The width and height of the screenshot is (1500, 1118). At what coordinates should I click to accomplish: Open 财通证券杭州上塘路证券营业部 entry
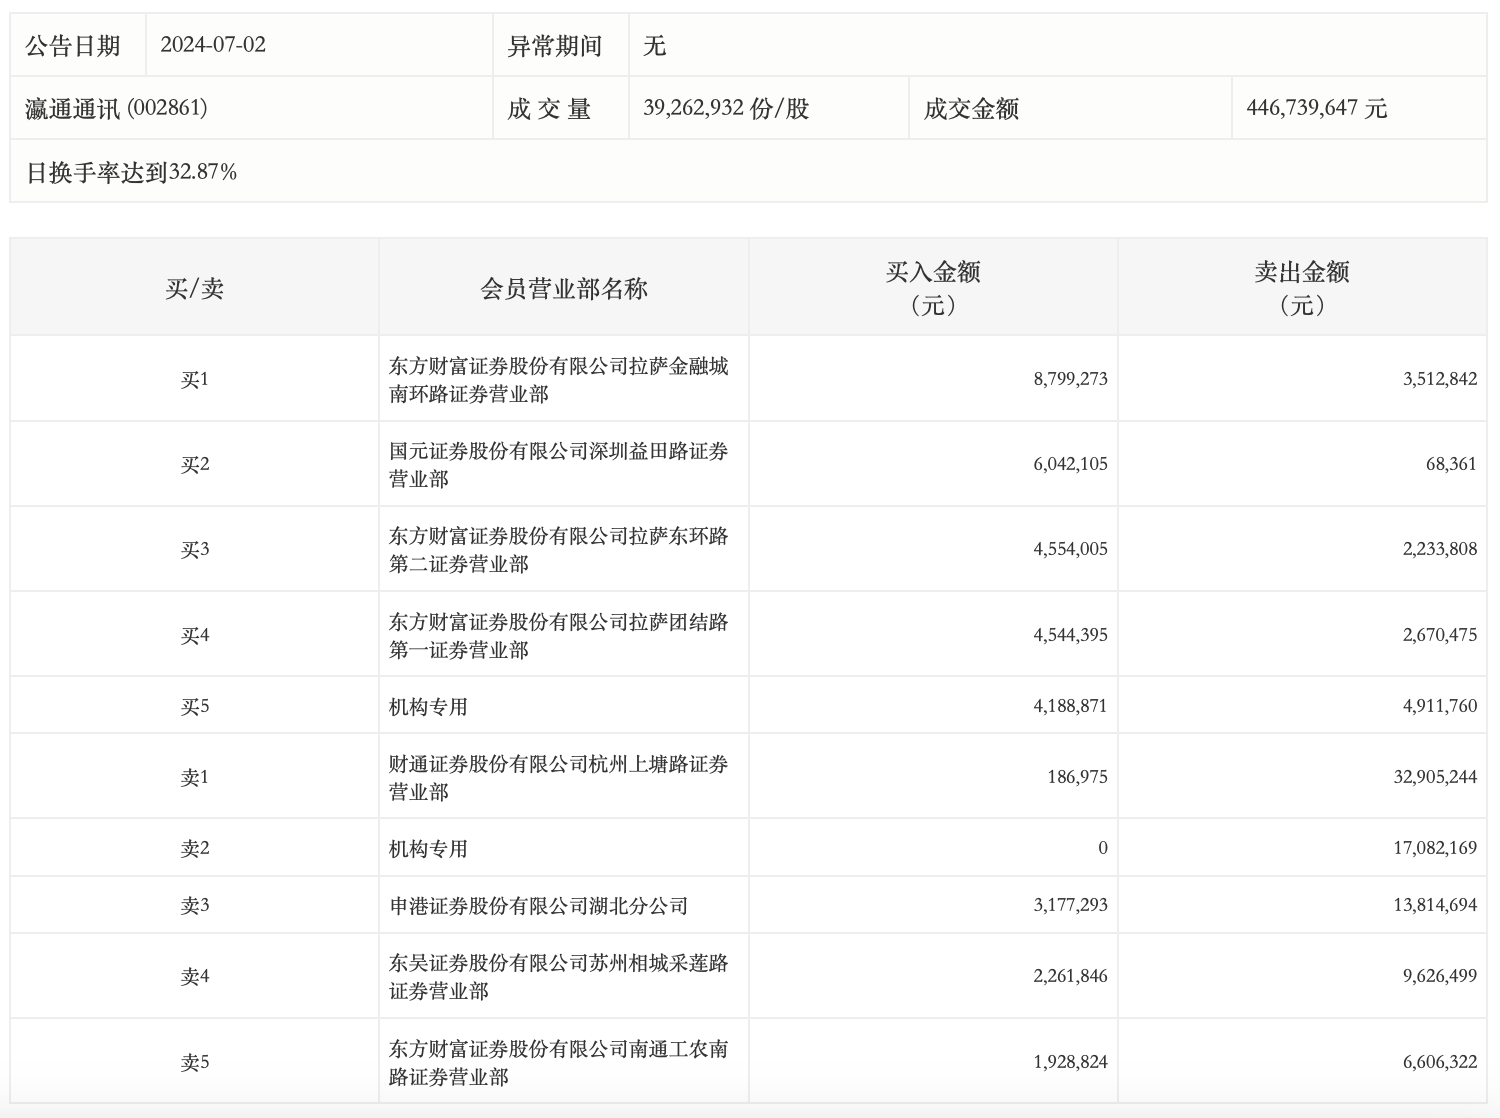tap(558, 778)
